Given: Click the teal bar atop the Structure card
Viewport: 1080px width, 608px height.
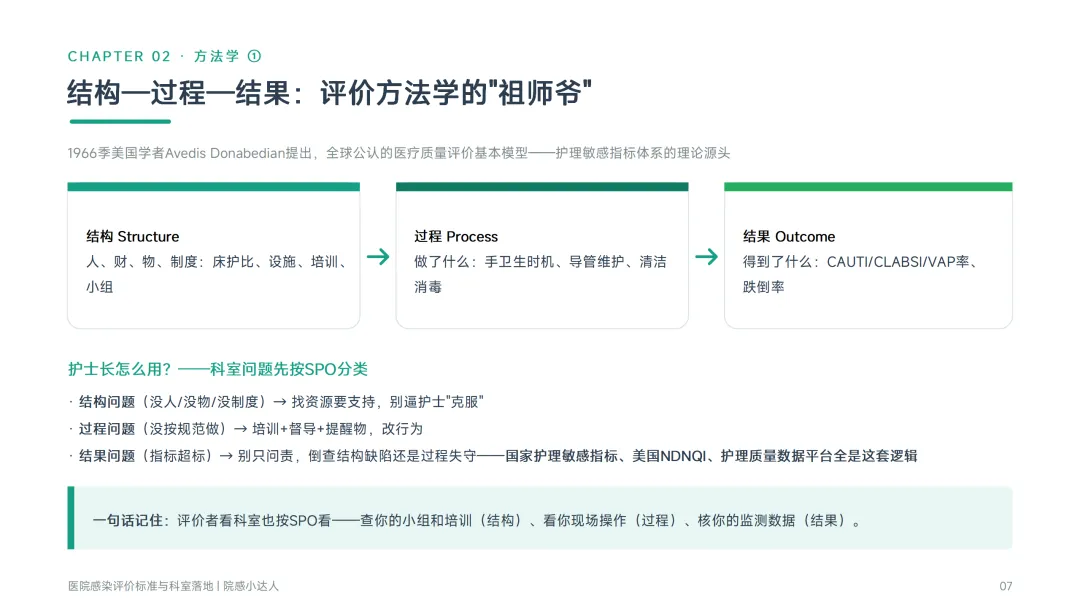Looking at the screenshot, I should coord(214,187).
